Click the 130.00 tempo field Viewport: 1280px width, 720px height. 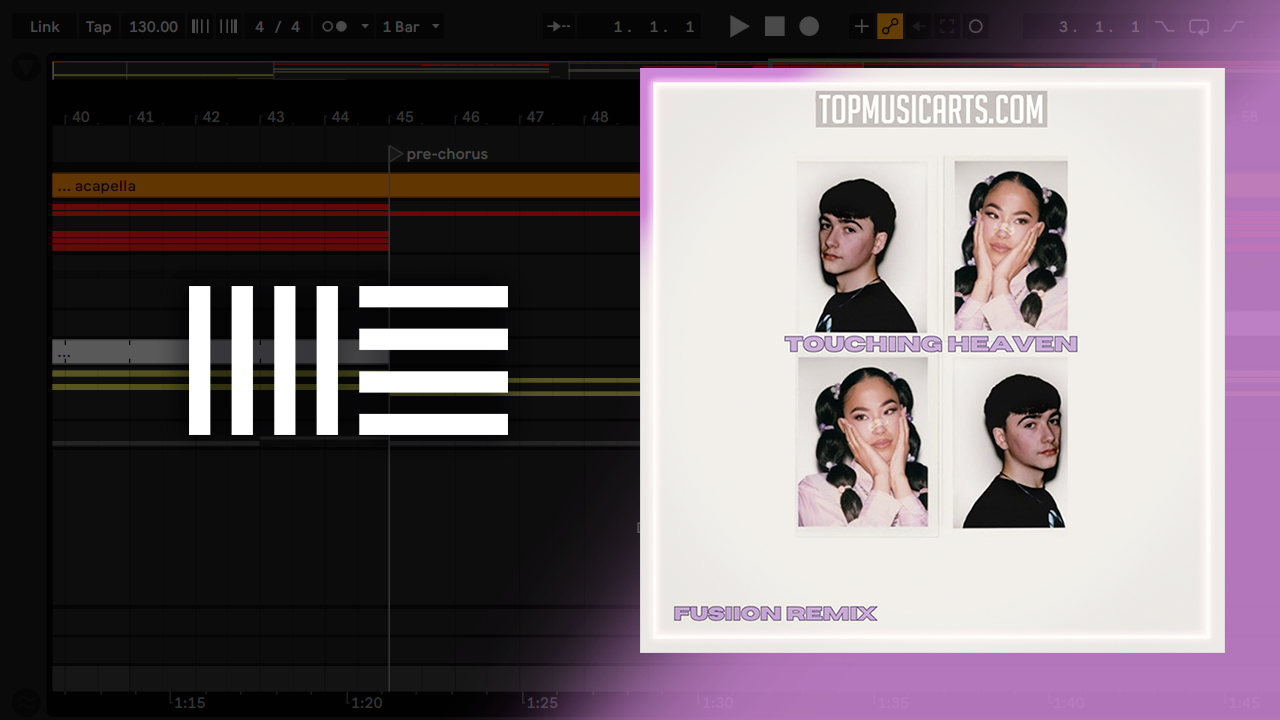tap(153, 27)
